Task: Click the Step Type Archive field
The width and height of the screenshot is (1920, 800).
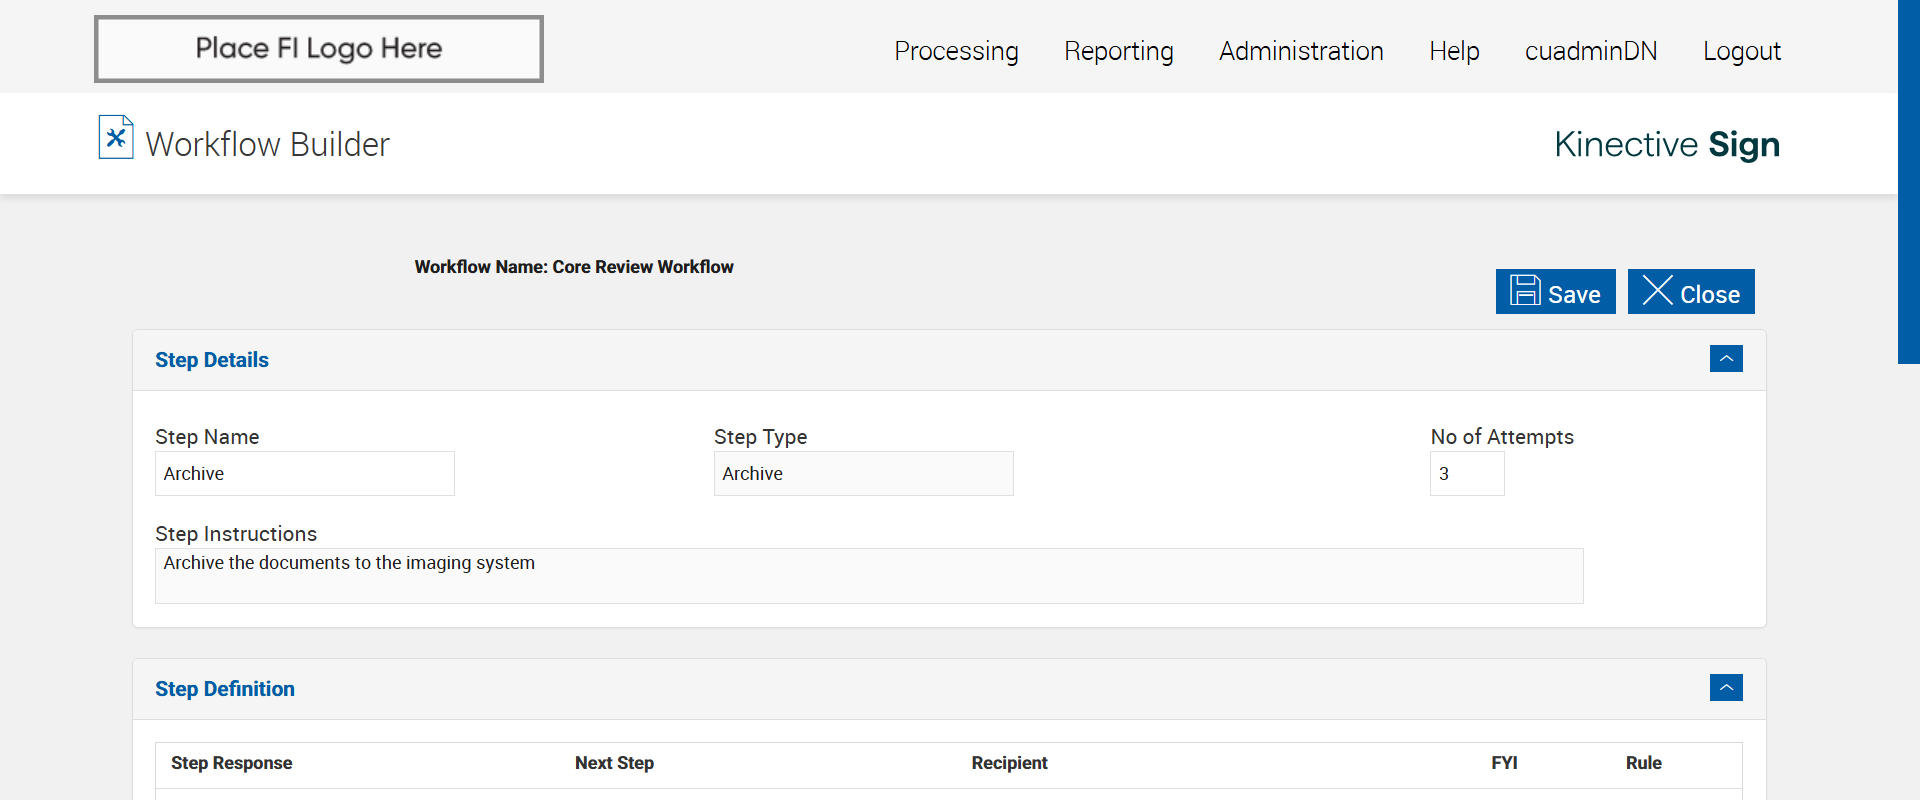Action: 863,474
